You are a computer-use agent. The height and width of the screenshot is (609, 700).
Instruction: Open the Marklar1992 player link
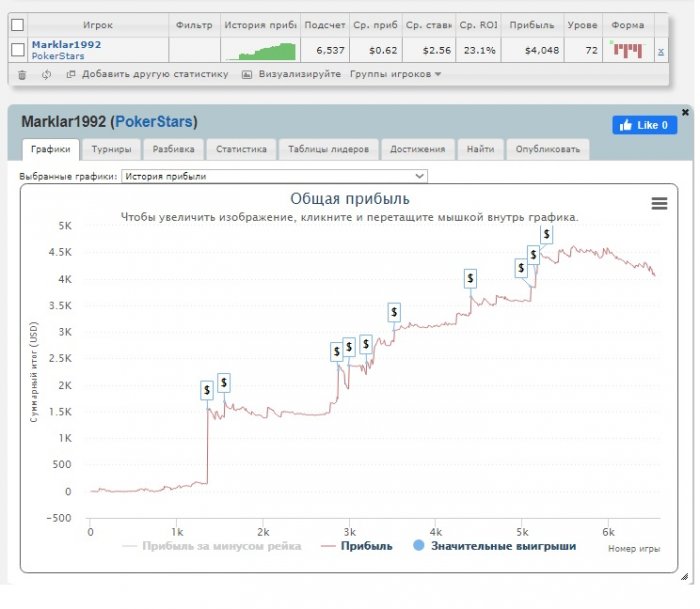[67, 44]
